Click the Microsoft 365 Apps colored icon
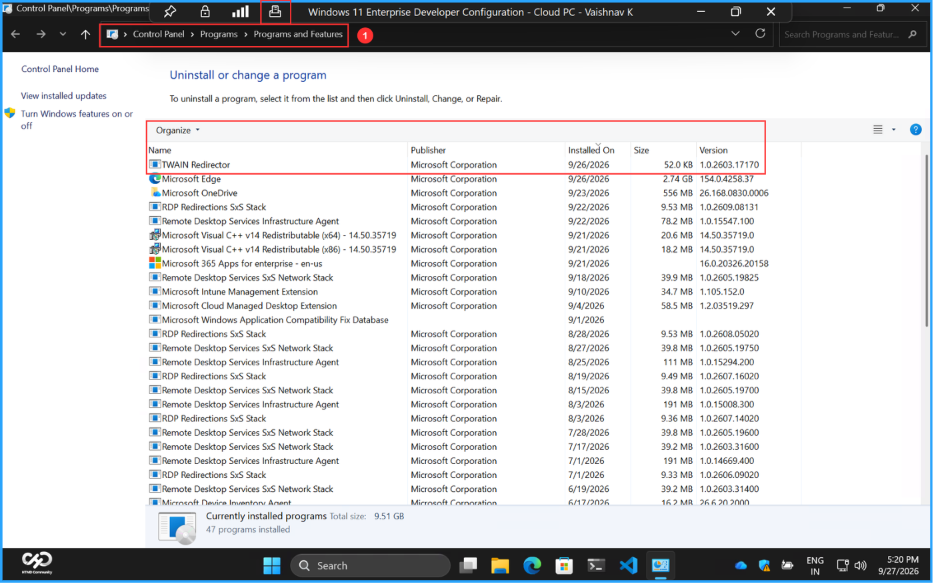 pos(155,263)
